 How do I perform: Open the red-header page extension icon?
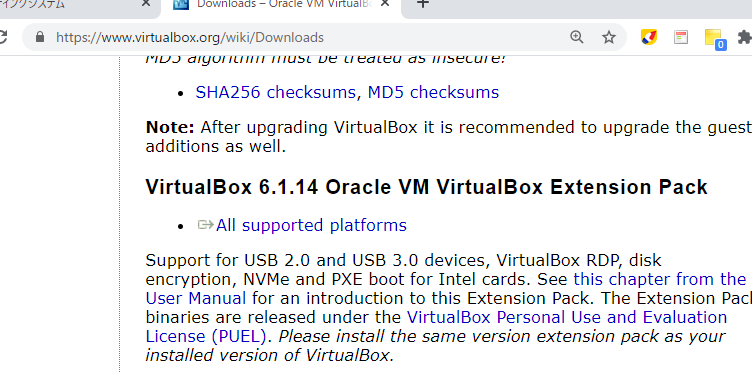coord(681,37)
